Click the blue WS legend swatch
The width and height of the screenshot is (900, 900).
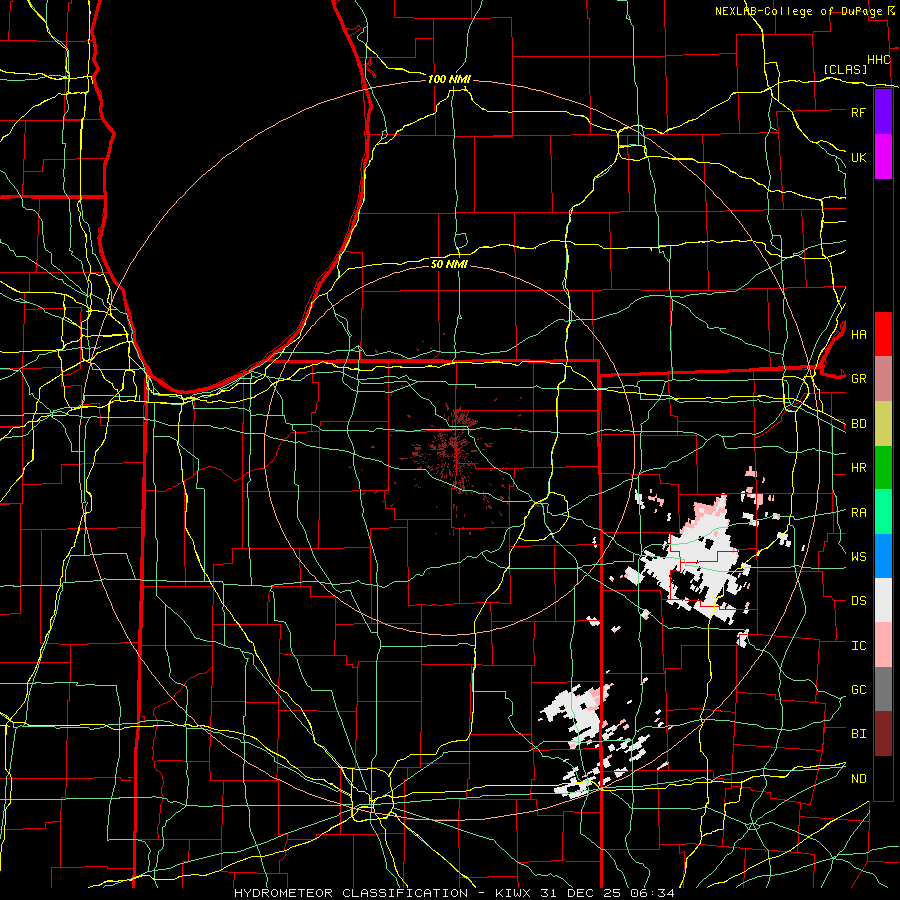pos(883,556)
